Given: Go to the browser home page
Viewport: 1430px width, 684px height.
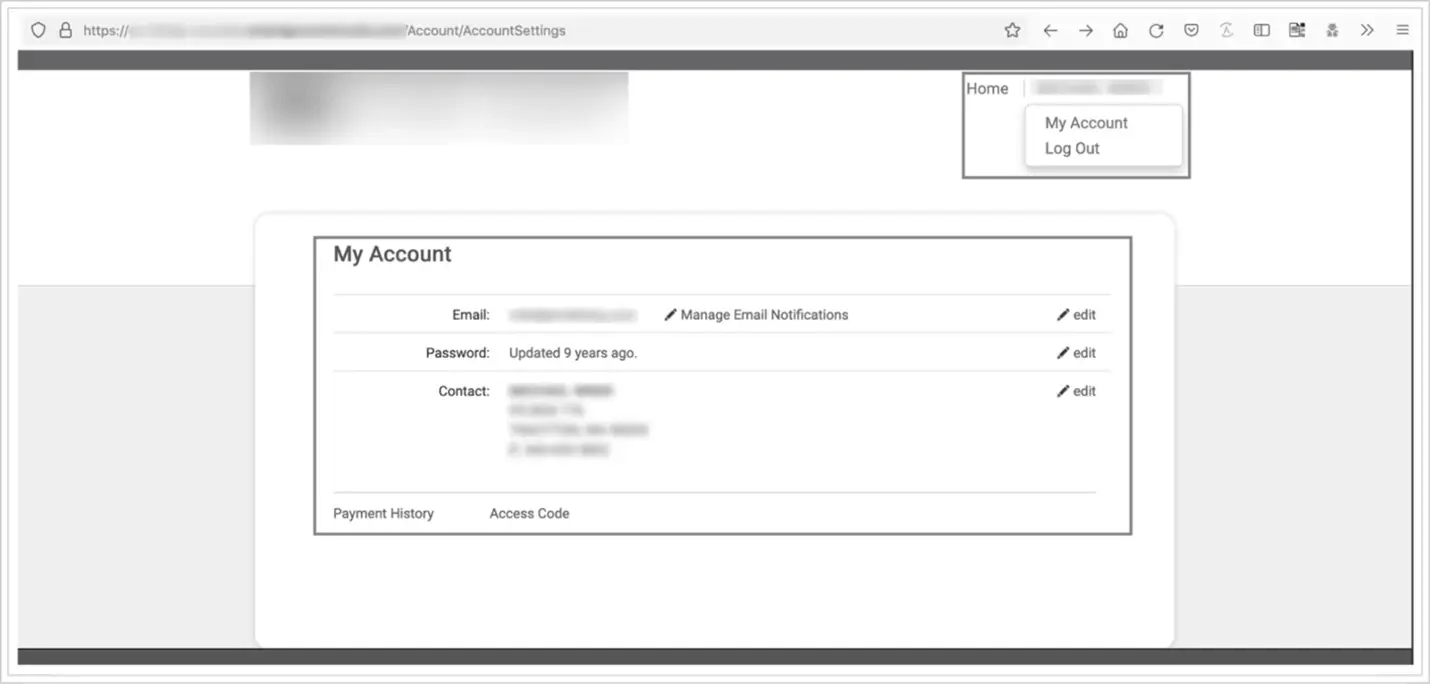Looking at the screenshot, I should click(x=1121, y=30).
